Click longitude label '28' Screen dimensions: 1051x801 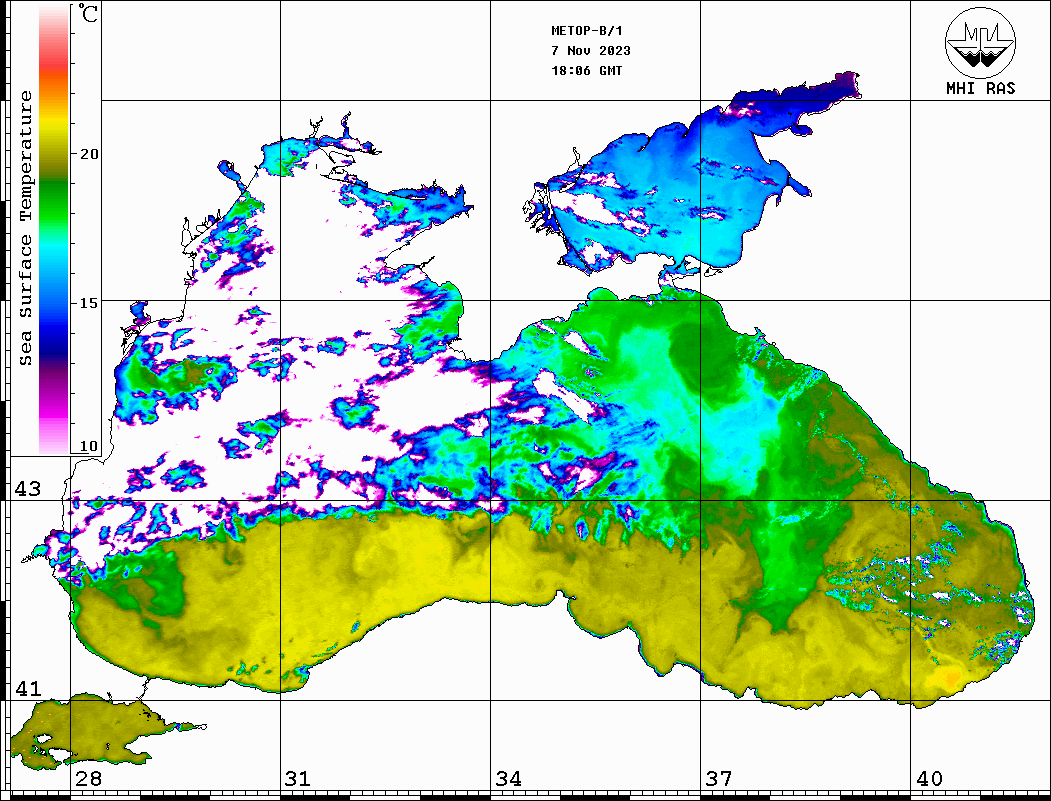(88, 779)
